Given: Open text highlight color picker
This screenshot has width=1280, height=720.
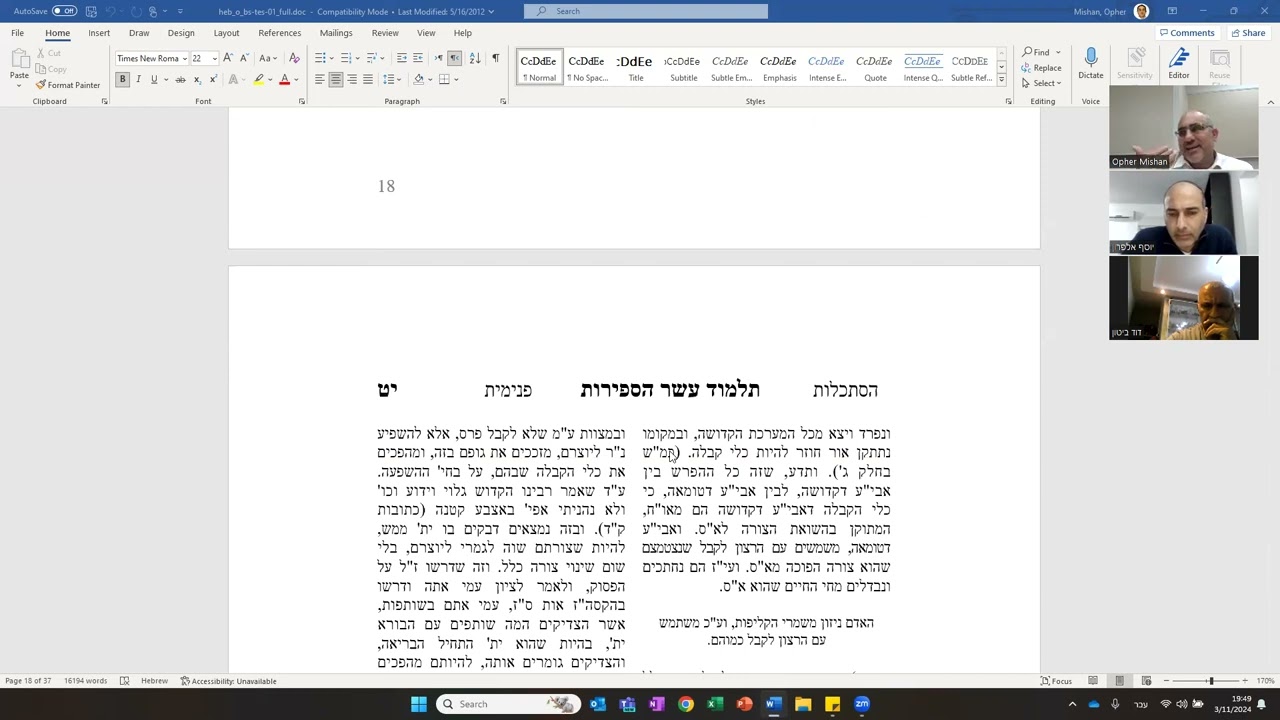Looking at the screenshot, I should tap(270, 79).
